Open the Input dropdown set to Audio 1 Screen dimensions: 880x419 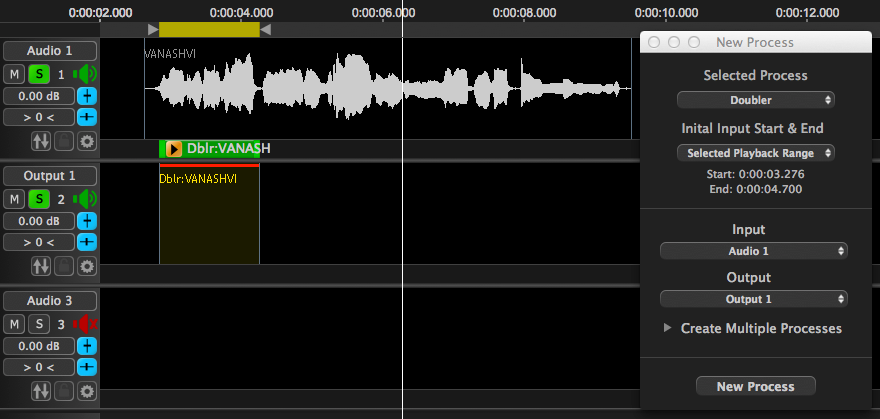(754, 251)
